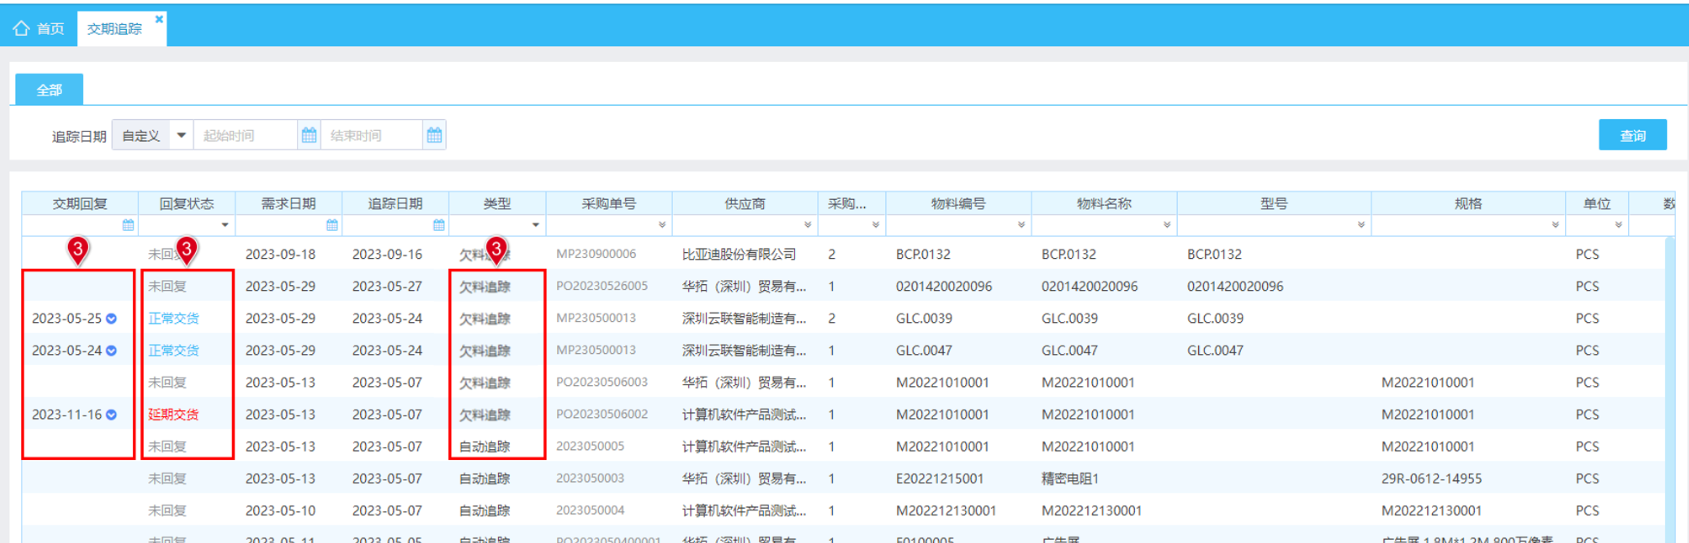The height and width of the screenshot is (543, 1689).
Task: Click the 延期交货 status link
Action: click(x=174, y=414)
